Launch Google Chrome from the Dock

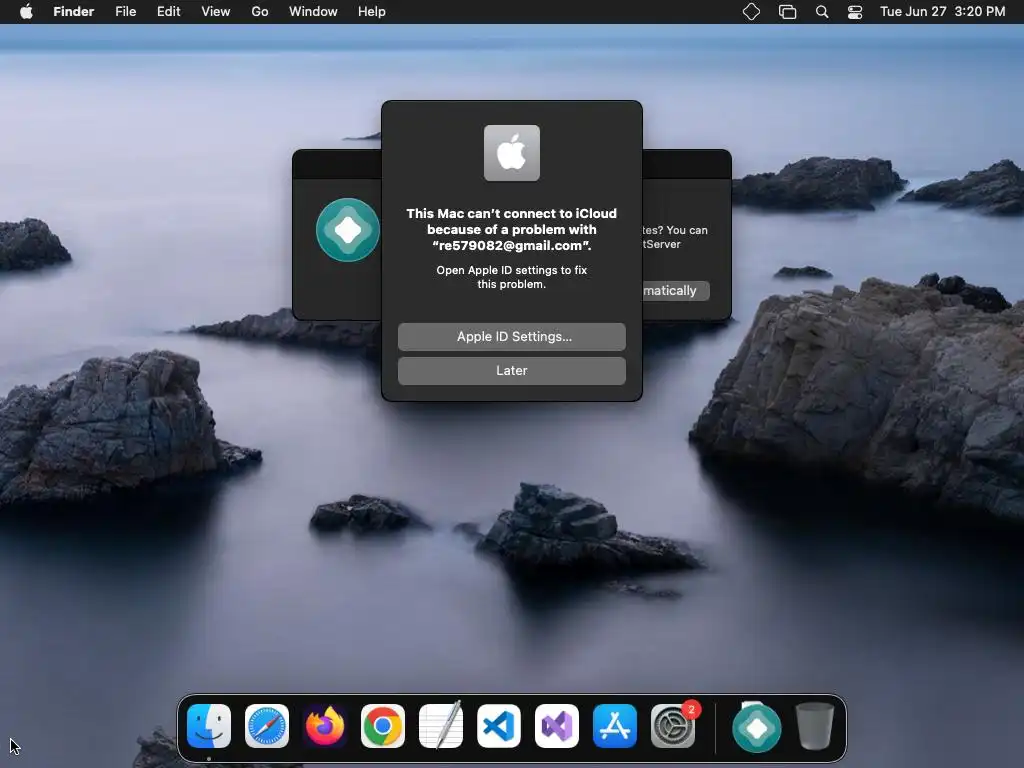(383, 726)
